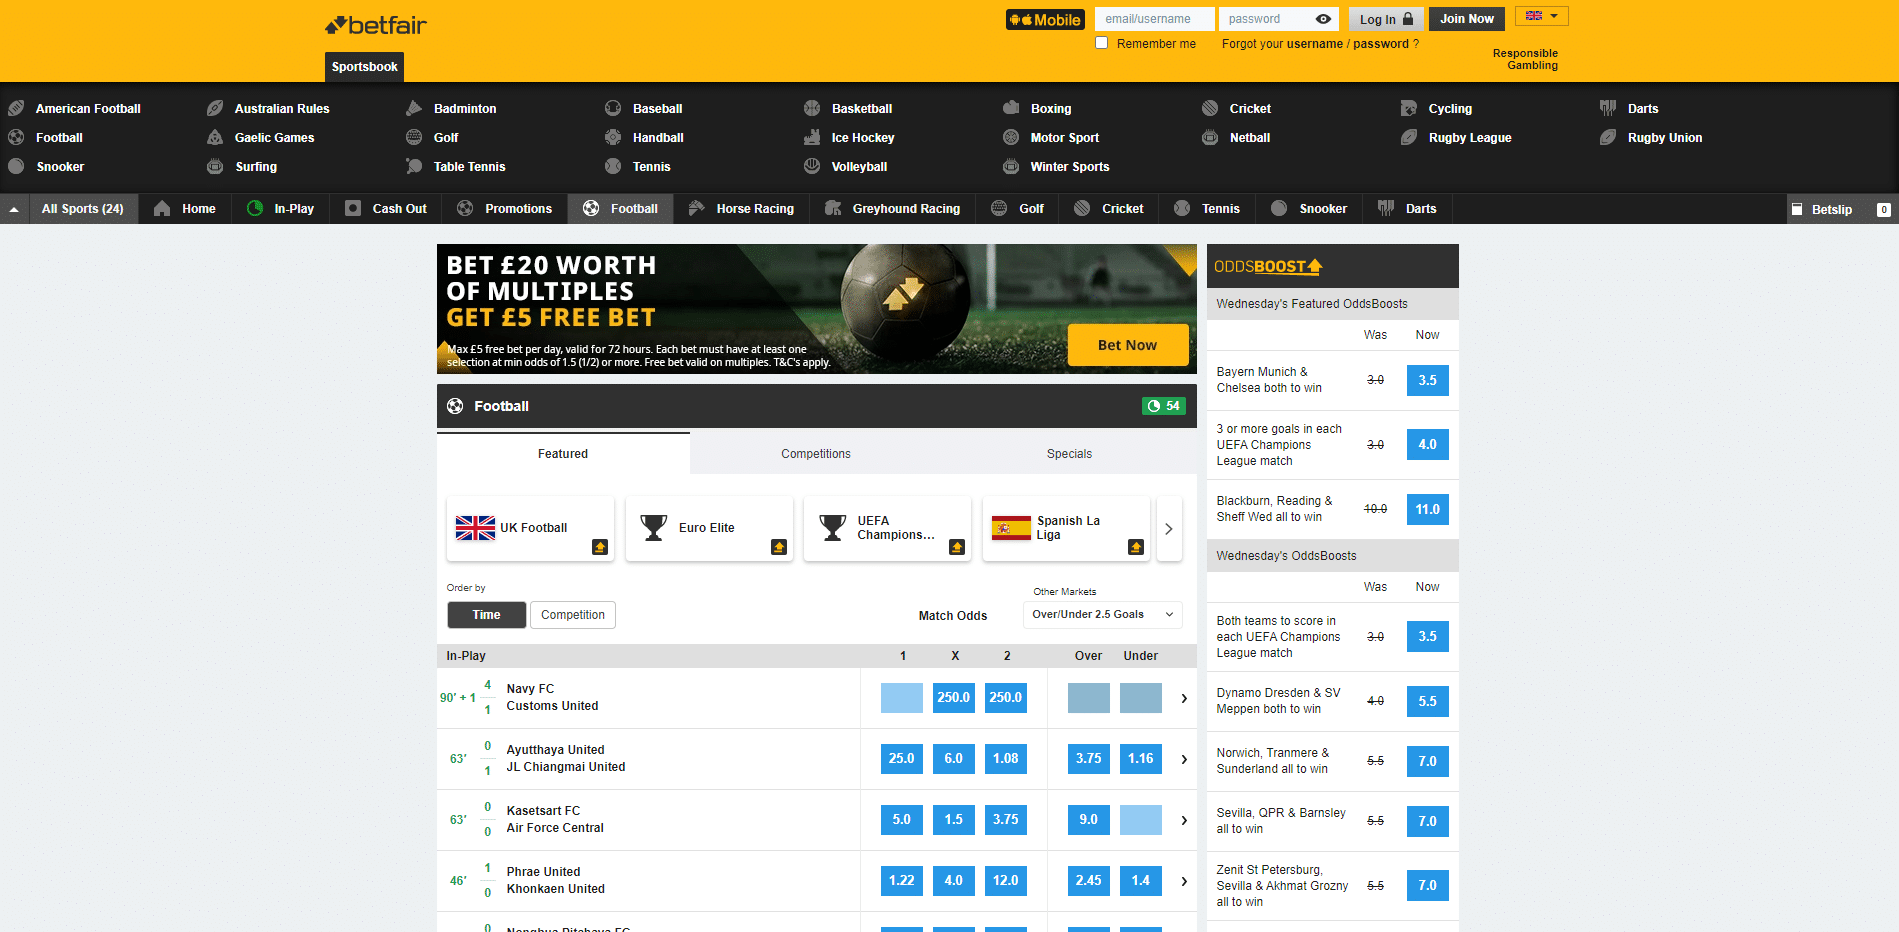Click the Greyhound Racing icon
The height and width of the screenshot is (932, 1899).
tap(833, 208)
